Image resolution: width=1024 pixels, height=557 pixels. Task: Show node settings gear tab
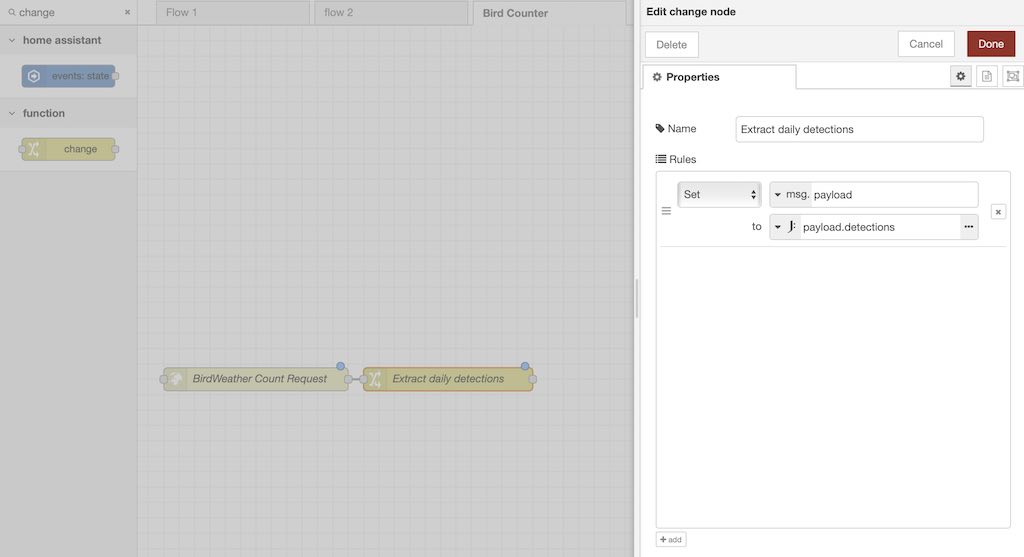[x=960, y=76]
